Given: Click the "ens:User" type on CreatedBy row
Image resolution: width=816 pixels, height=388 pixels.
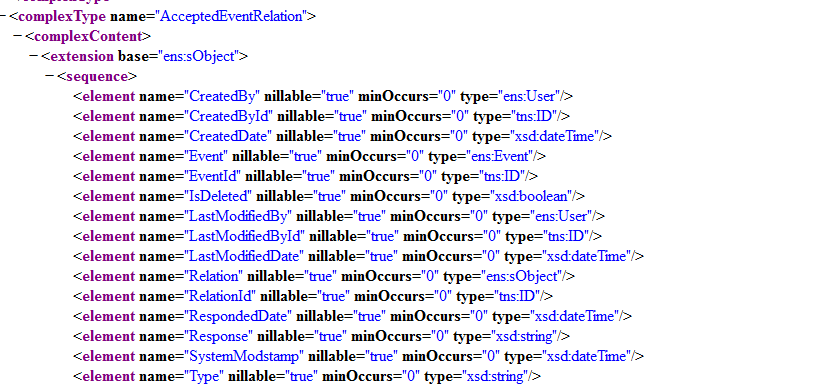Looking at the screenshot, I should click(x=529, y=96).
